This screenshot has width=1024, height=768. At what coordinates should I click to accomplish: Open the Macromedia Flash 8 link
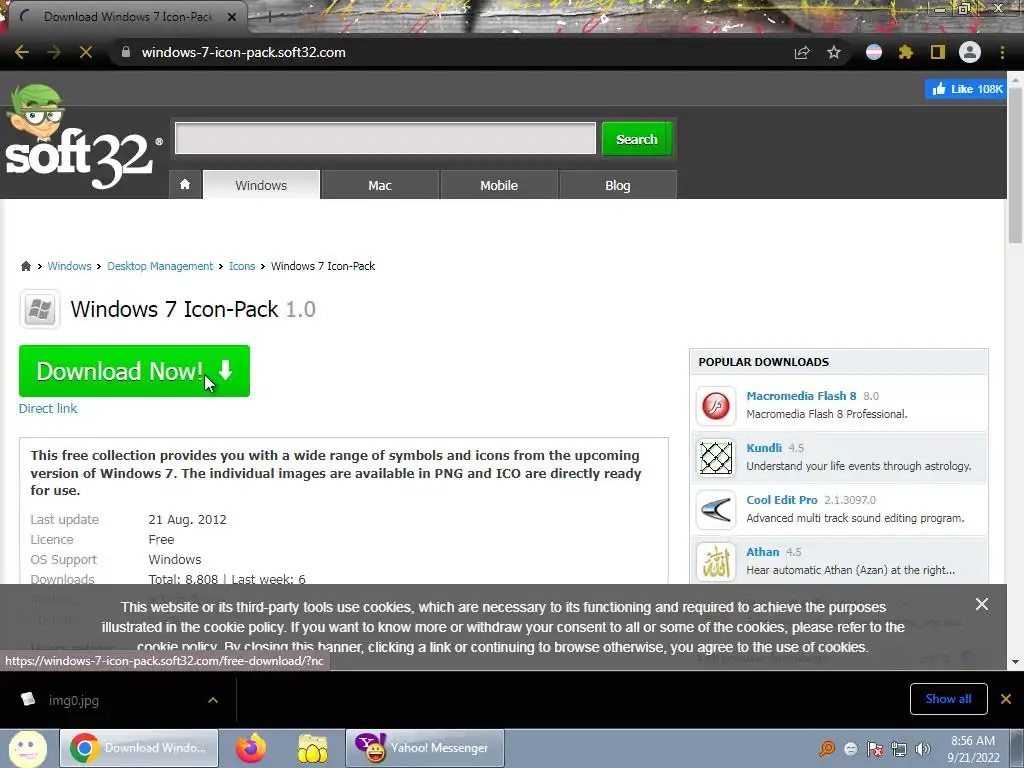pos(801,396)
